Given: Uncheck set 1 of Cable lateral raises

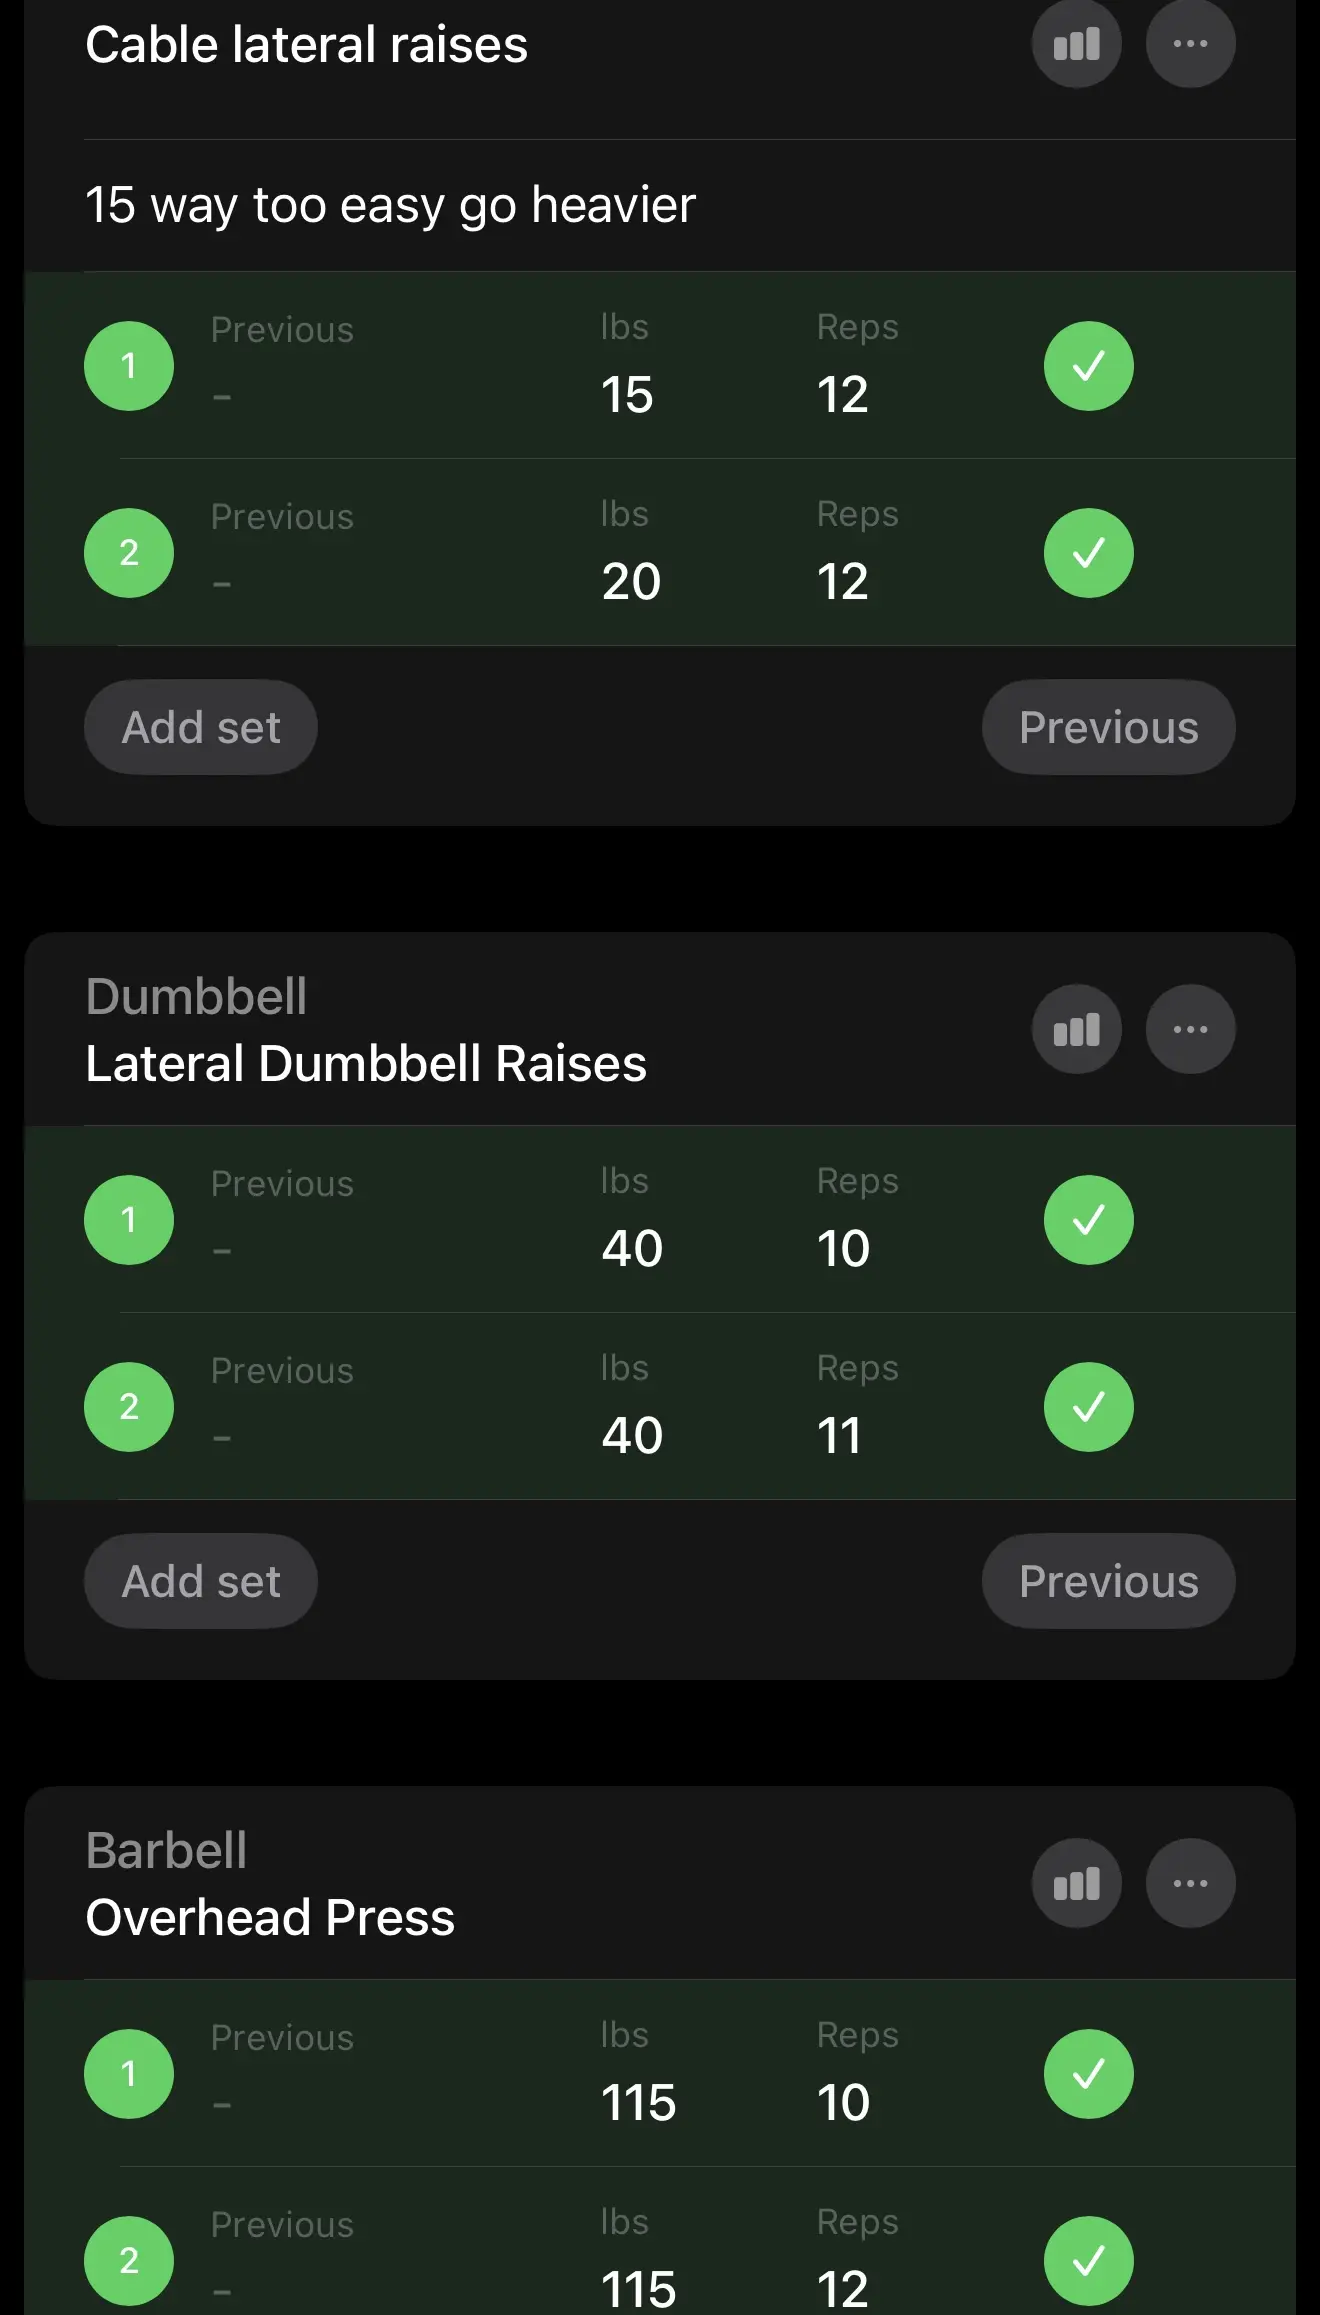Looking at the screenshot, I should coord(1088,366).
